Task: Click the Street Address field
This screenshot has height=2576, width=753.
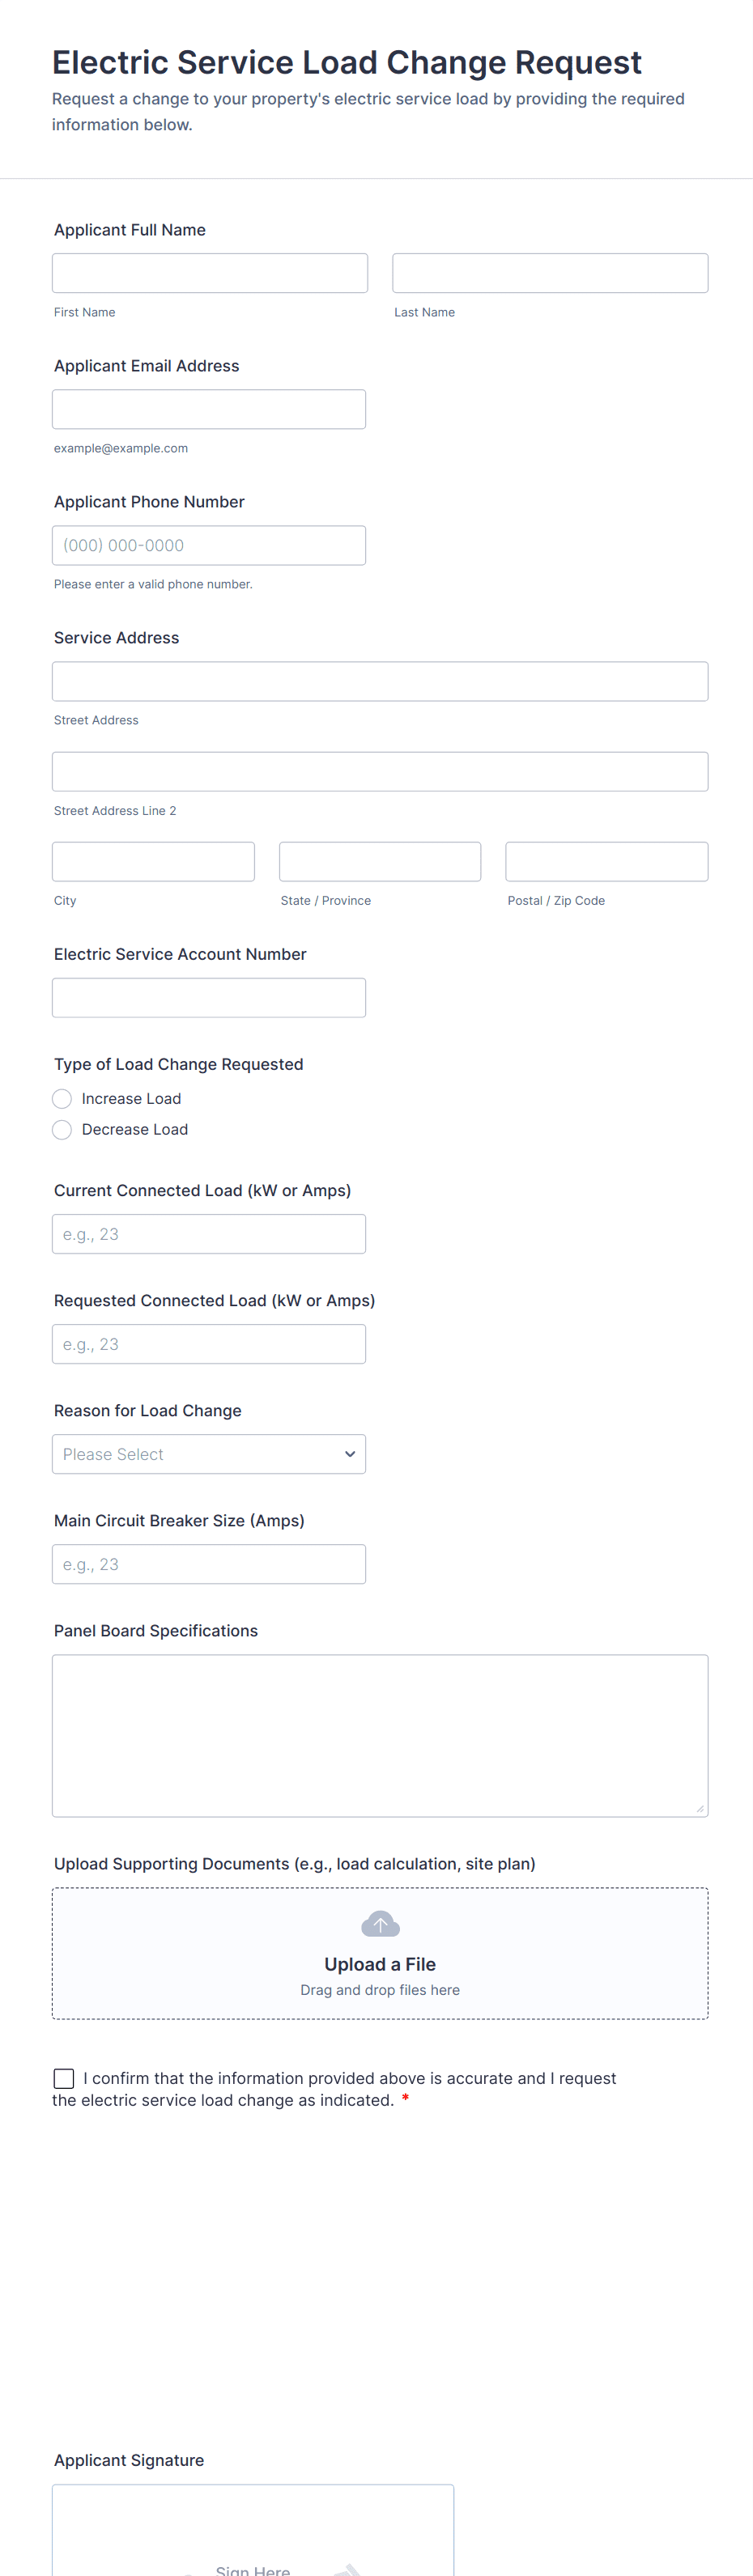Action: (x=380, y=681)
